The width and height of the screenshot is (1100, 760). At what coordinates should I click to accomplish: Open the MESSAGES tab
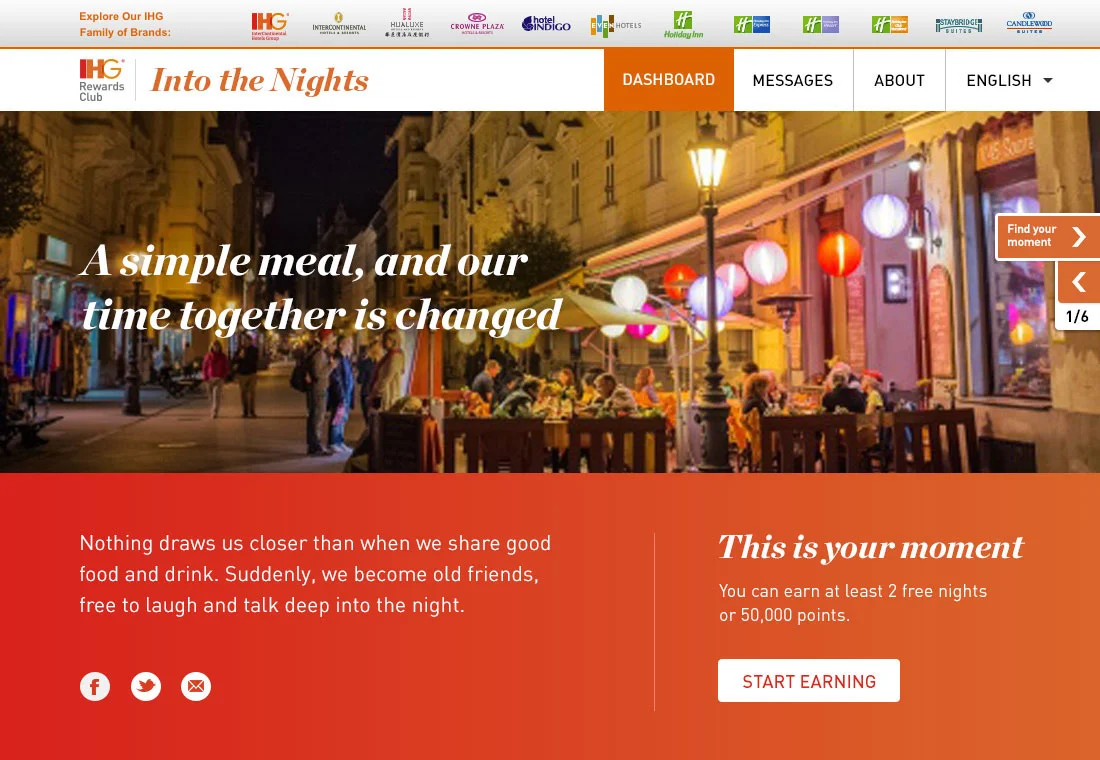793,80
